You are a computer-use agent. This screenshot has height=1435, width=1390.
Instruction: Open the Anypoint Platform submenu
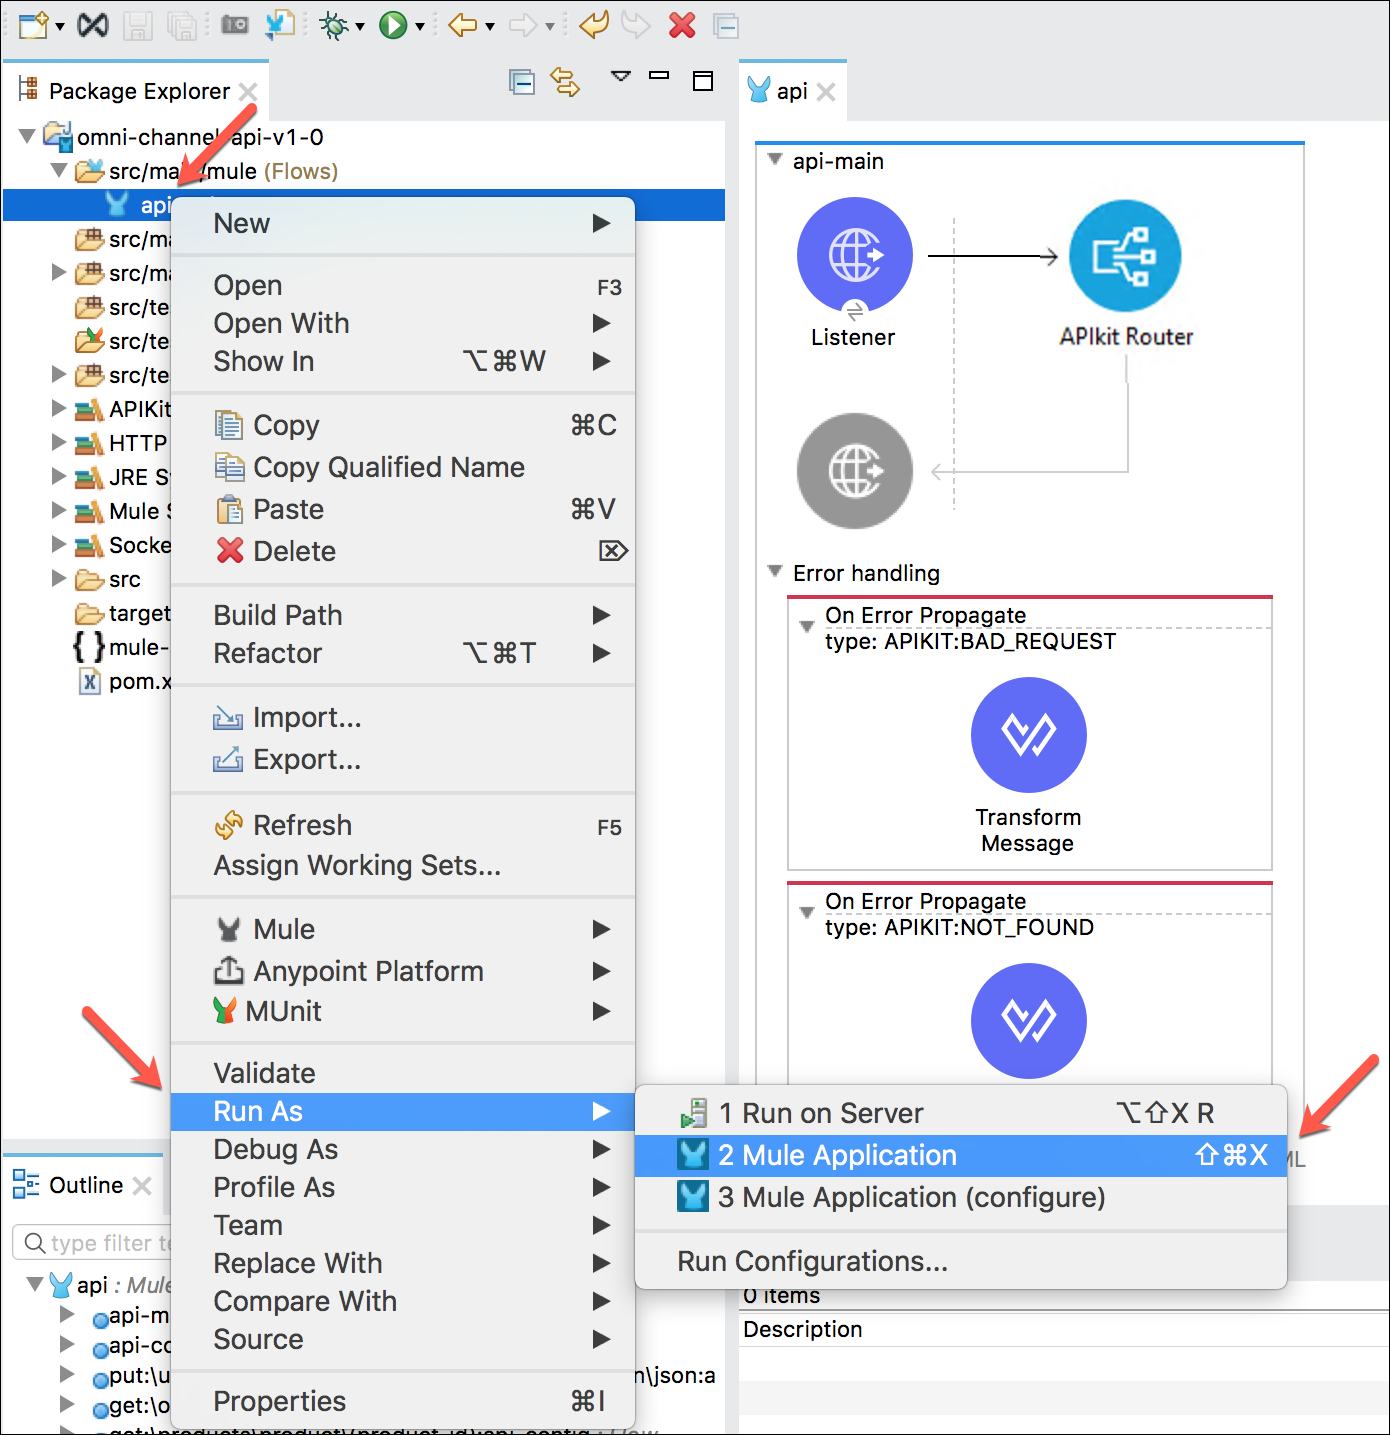click(x=403, y=971)
